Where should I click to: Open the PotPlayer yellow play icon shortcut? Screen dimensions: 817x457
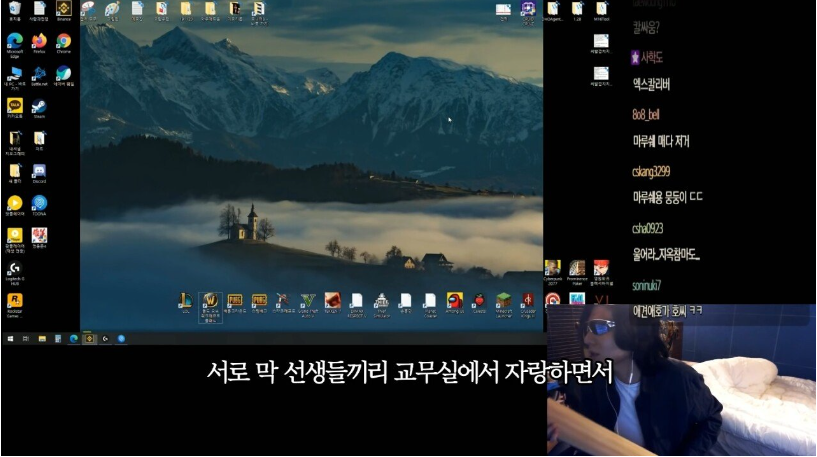[x=15, y=205]
